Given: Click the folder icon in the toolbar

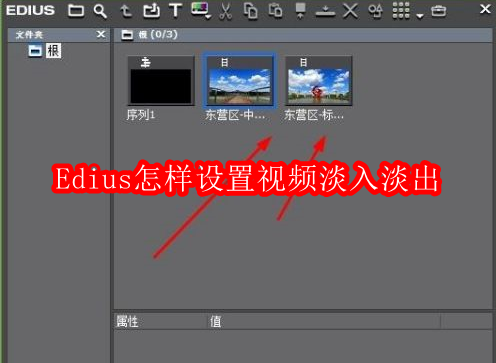Looking at the screenshot, I should click(x=76, y=11).
